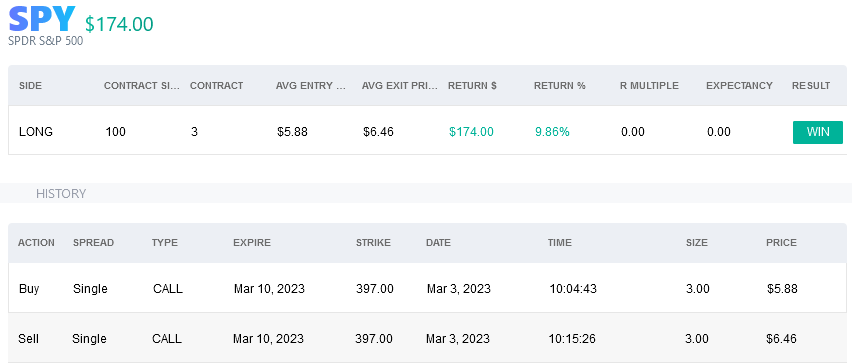Sort history by EXPIRE column
Viewport: 852px width, 364px height.
click(252, 243)
